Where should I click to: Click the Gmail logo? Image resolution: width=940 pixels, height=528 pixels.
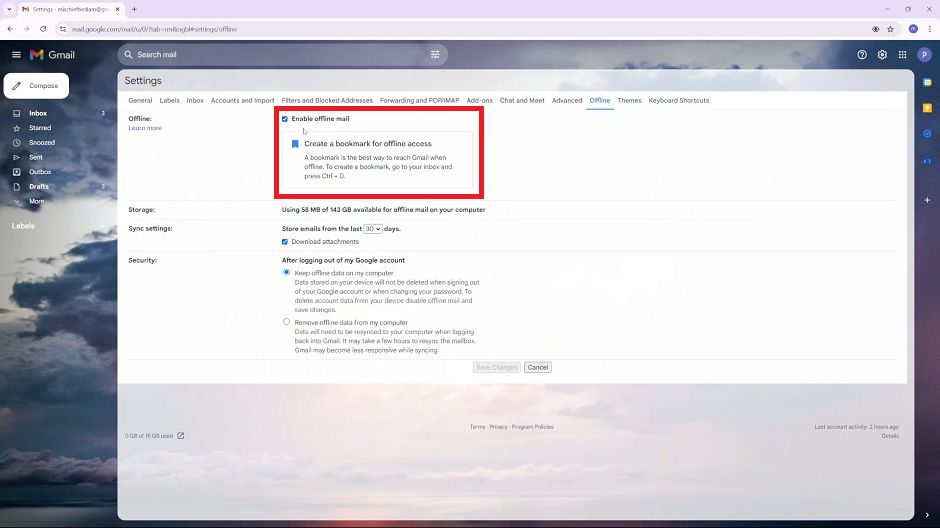click(x=52, y=55)
